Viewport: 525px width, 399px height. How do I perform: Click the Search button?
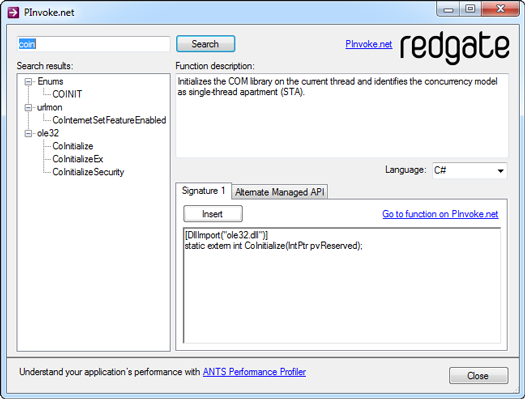(x=206, y=44)
